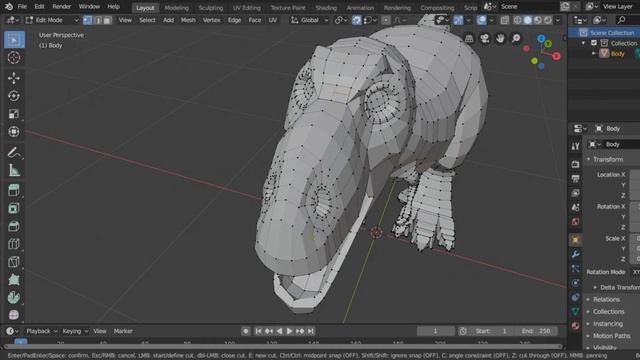Open Render properties tab
Image resolution: width=640 pixels, height=360 pixels.
[576, 164]
